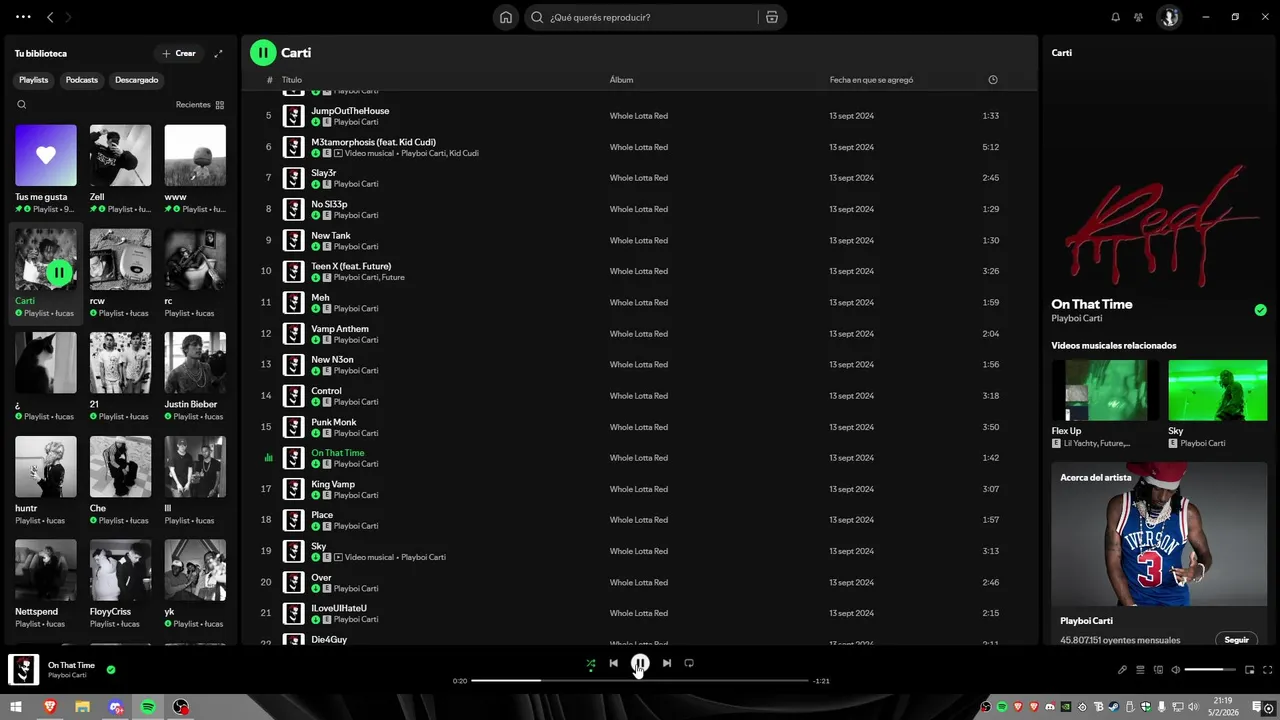Skip to the previous track
The image size is (1280, 720).
(614, 663)
